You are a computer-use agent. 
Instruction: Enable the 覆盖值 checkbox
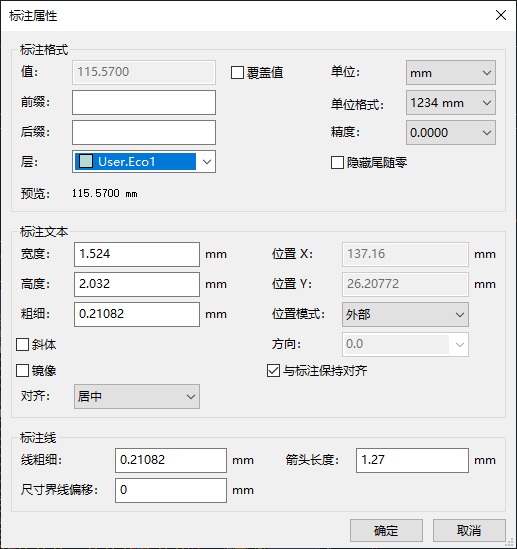pos(237,72)
